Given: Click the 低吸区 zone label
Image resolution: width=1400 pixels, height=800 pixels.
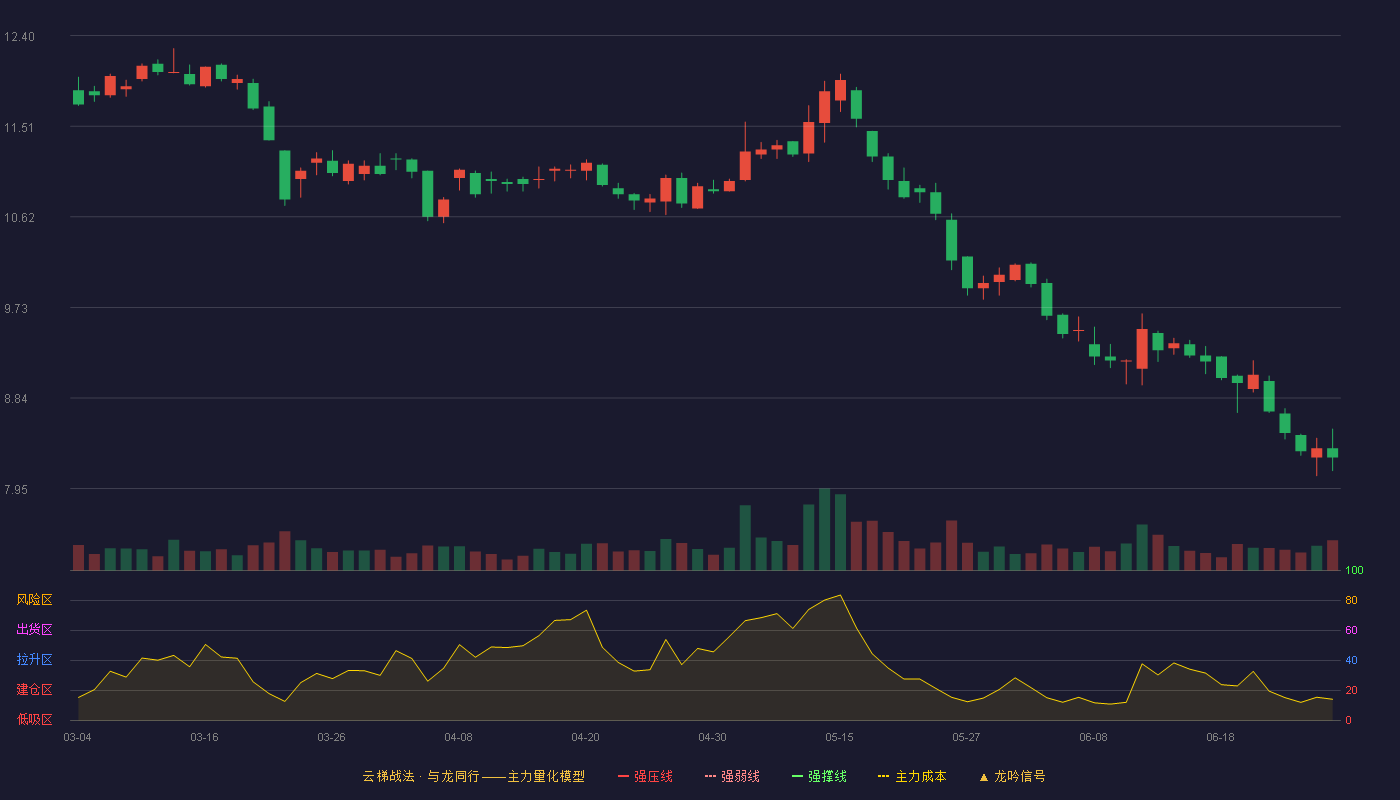Looking at the screenshot, I should 34,719.
